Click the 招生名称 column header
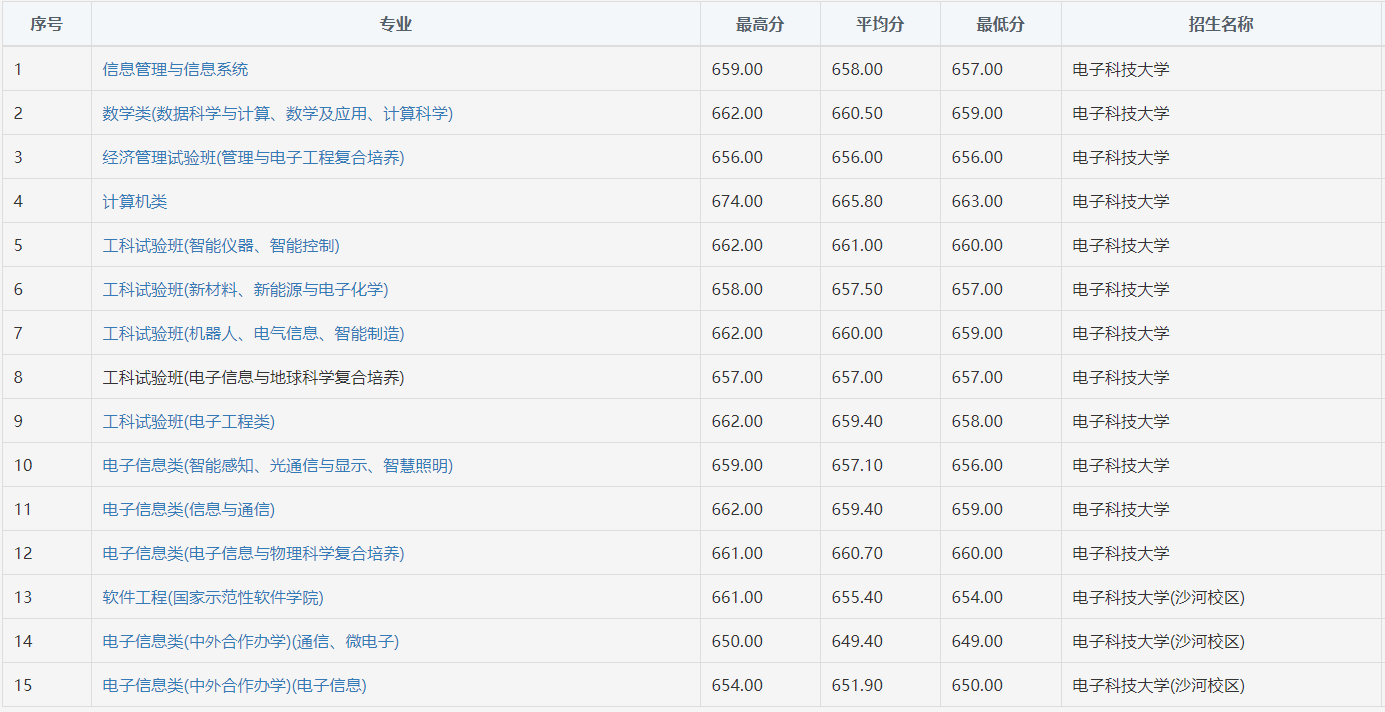Image resolution: width=1385 pixels, height=712 pixels. [1221, 24]
